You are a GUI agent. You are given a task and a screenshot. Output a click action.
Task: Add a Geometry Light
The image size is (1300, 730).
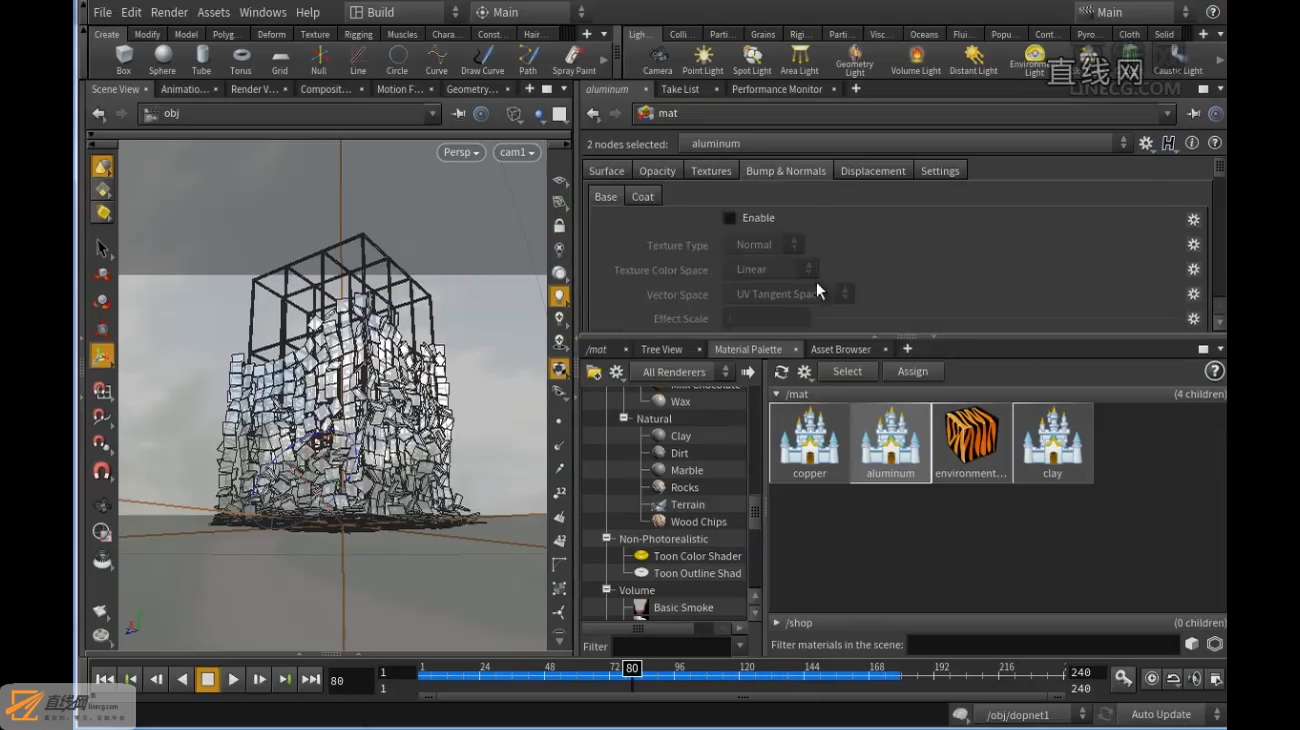pyautogui.click(x=855, y=61)
